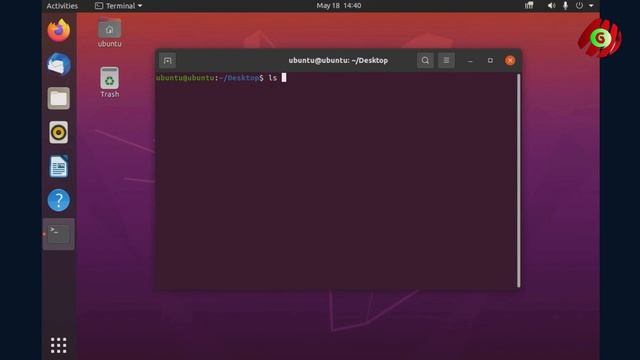
Task: Open the ubuntu home folder icon
Action: click(109, 33)
